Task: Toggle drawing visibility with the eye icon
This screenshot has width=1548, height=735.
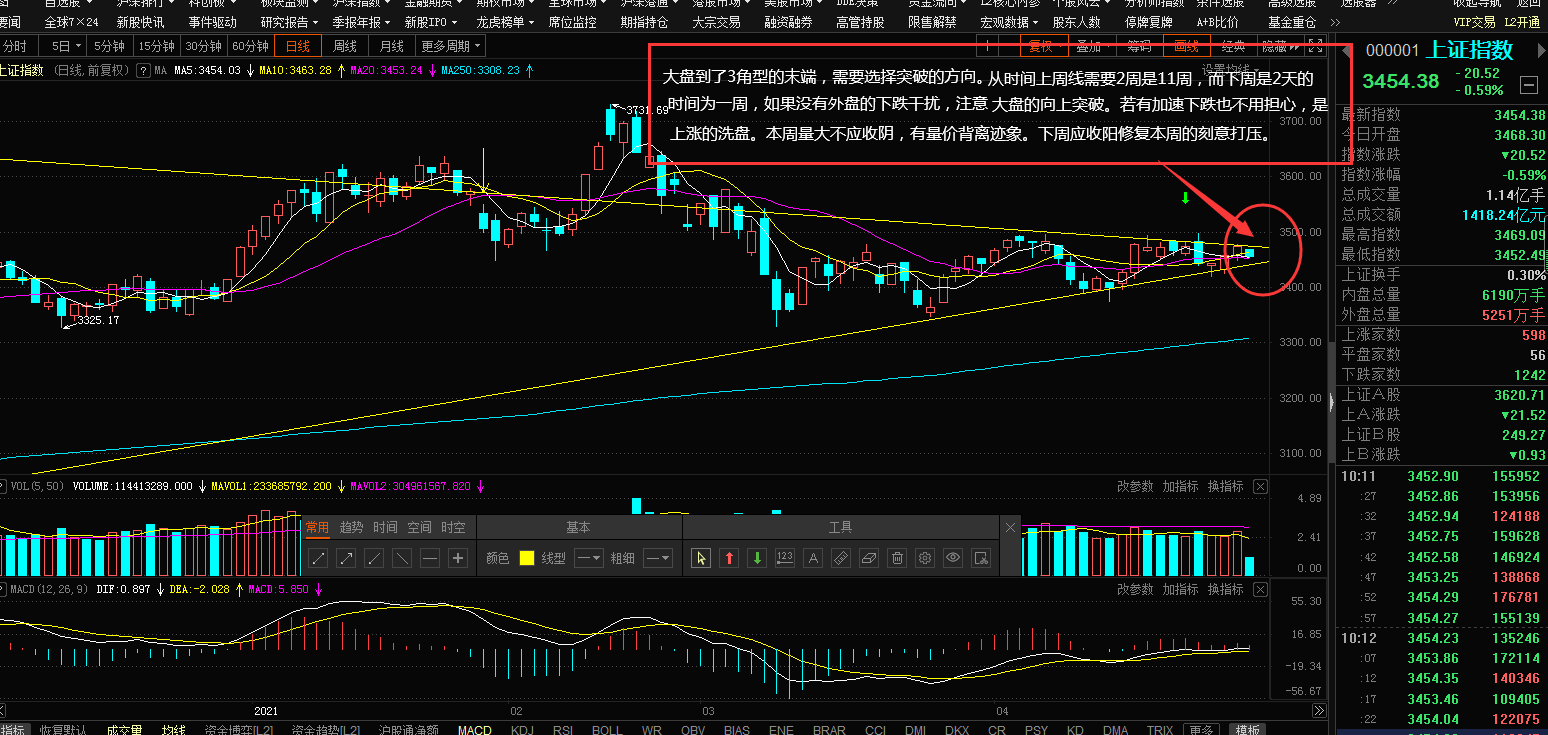Action: pos(953,558)
